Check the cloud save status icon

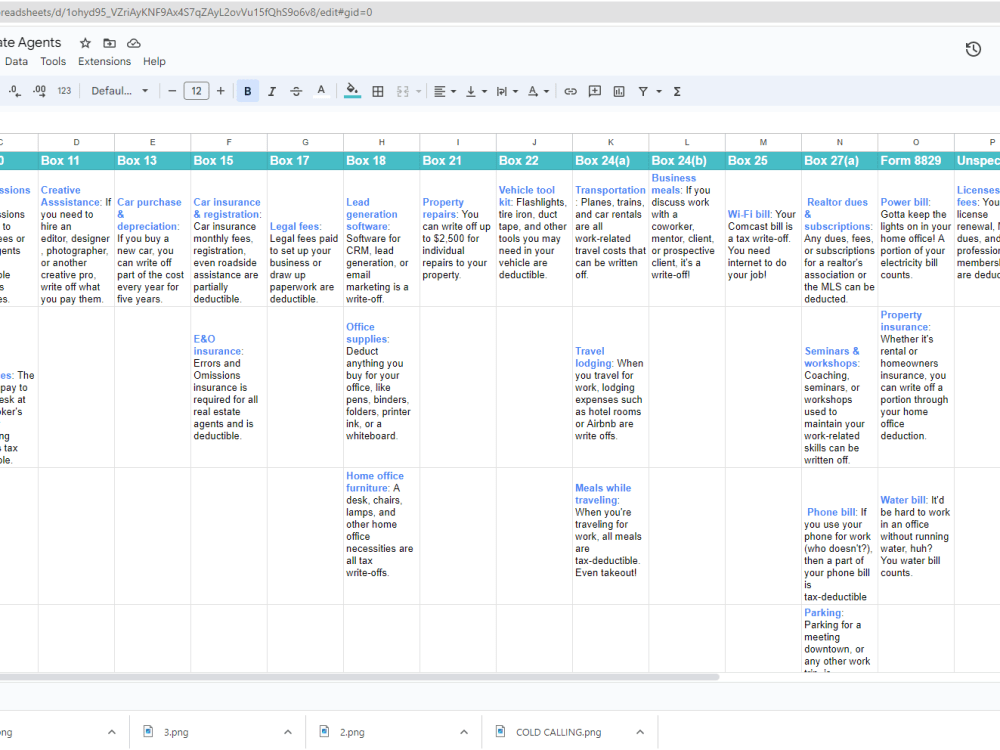[133, 43]
